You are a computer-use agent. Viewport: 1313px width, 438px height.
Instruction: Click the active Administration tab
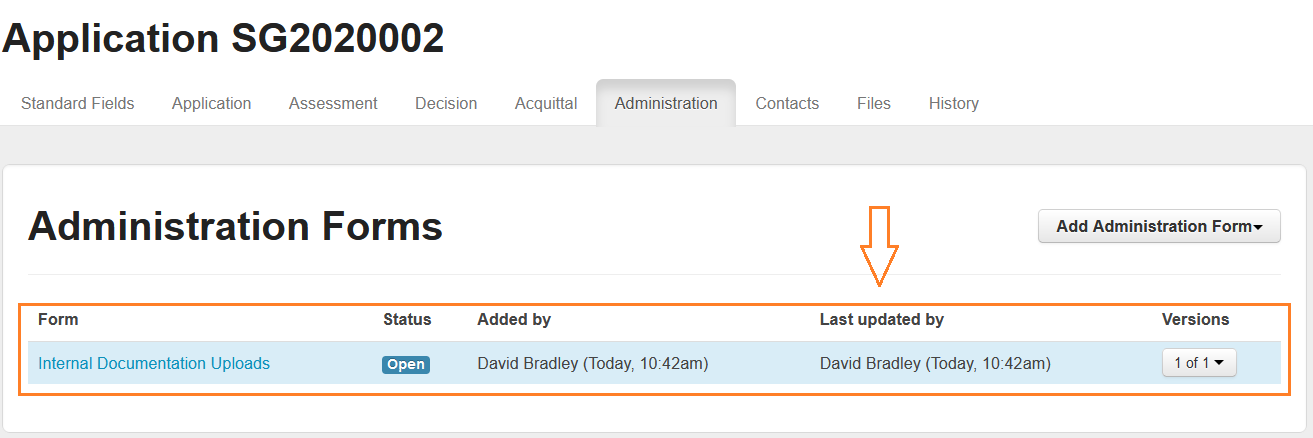tap(666, 103)
